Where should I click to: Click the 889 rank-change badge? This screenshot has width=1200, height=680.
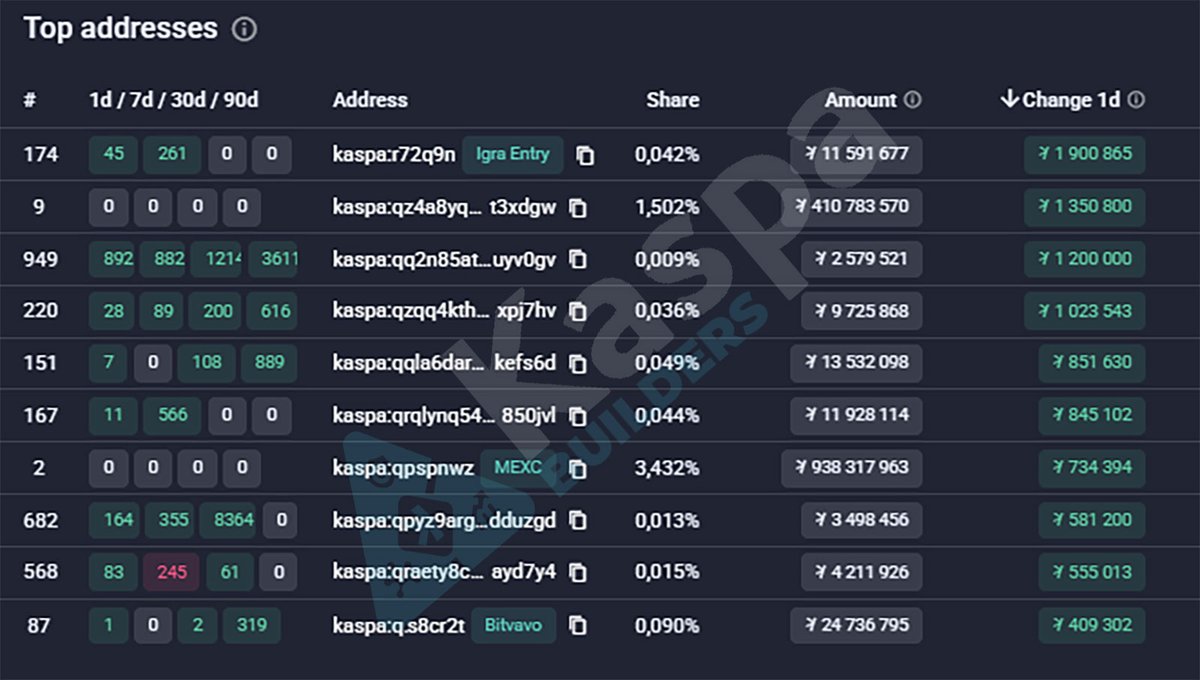coord(269,363)
